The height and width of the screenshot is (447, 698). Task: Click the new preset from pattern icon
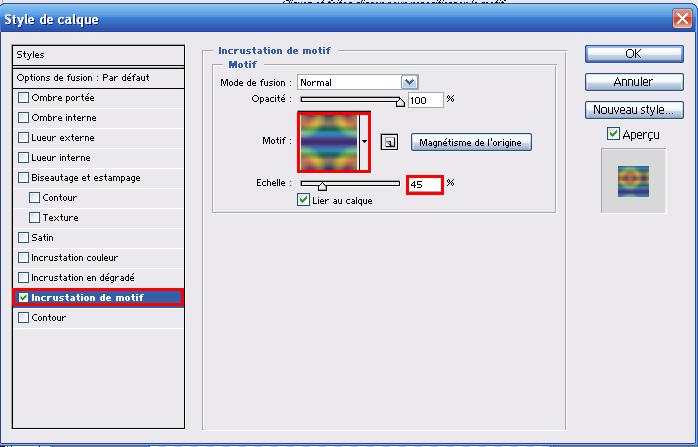point(390,142)
